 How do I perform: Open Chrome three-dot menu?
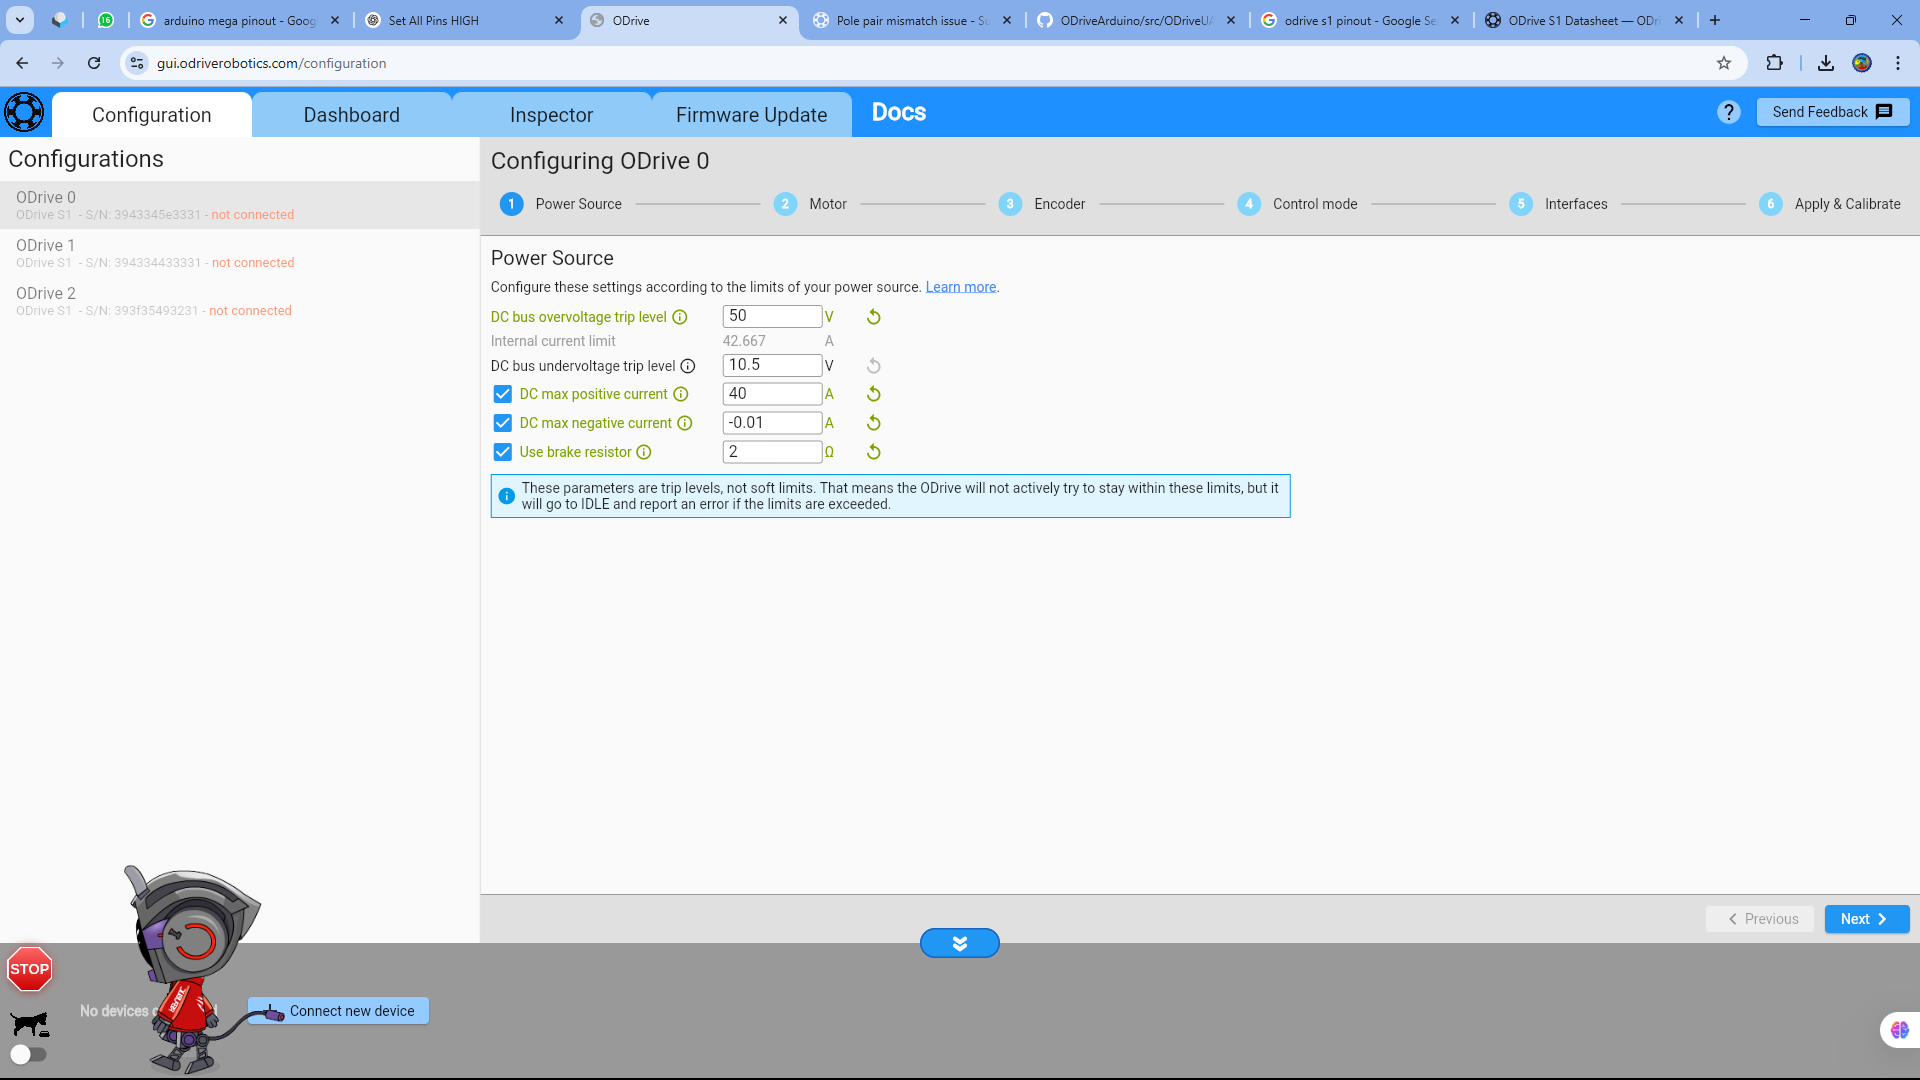tap(1898, 63)
